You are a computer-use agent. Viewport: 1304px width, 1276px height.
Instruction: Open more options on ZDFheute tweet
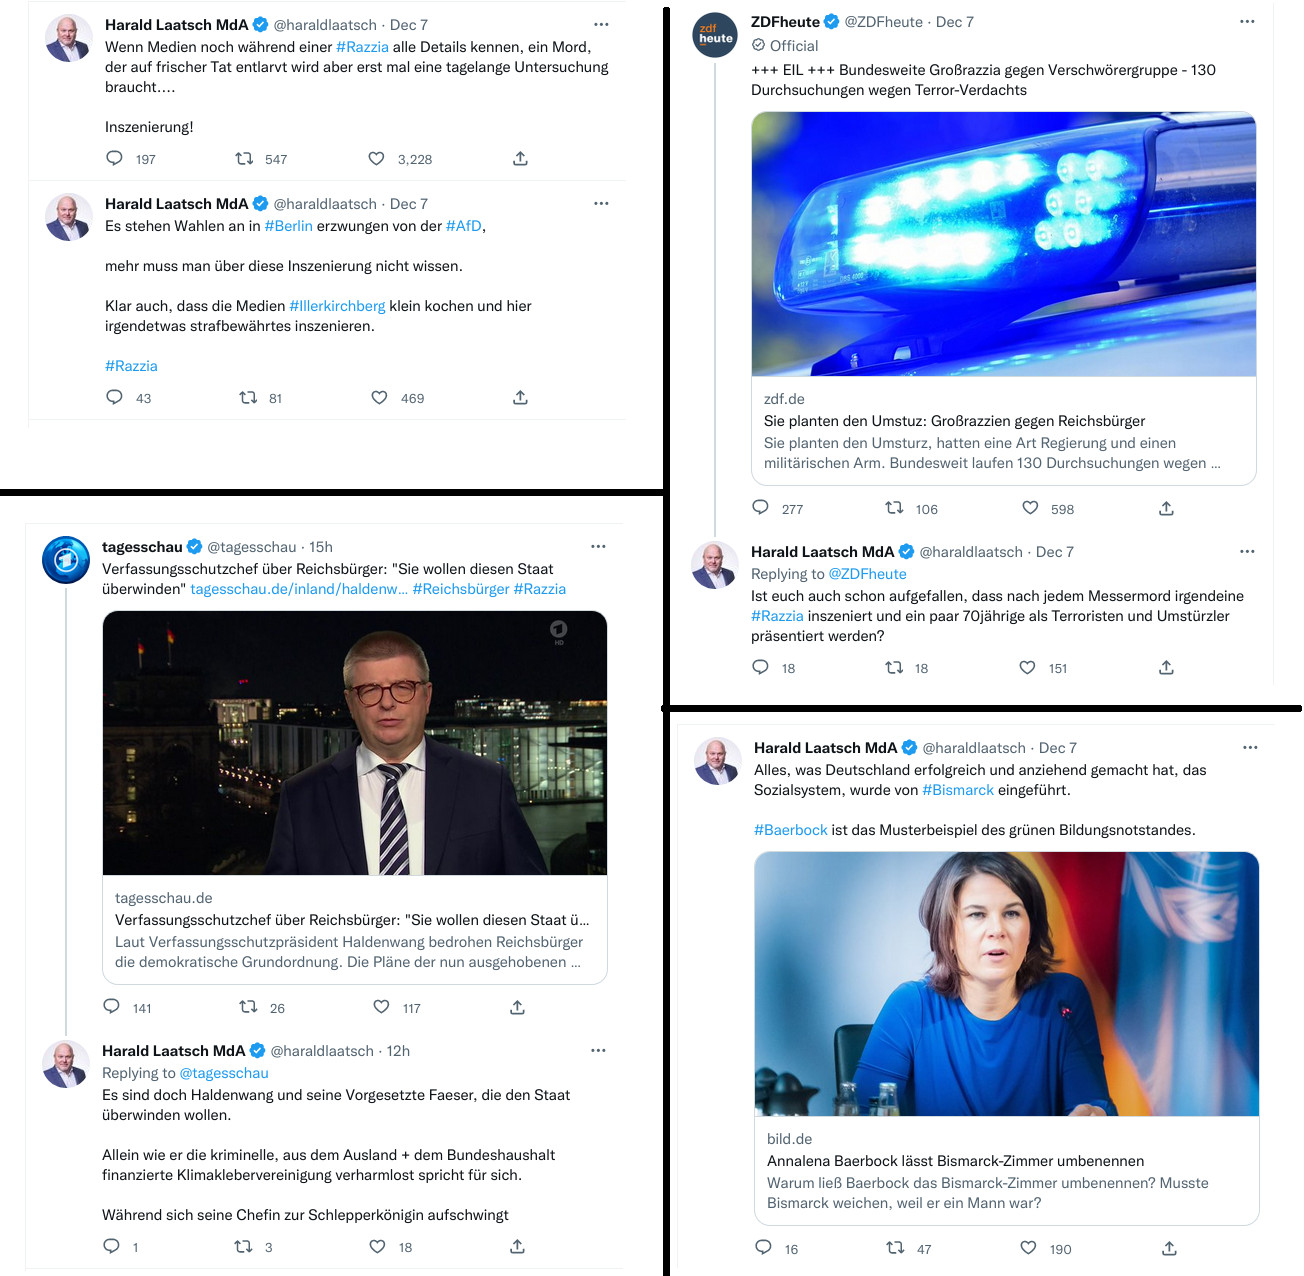tap(1247, 22)
